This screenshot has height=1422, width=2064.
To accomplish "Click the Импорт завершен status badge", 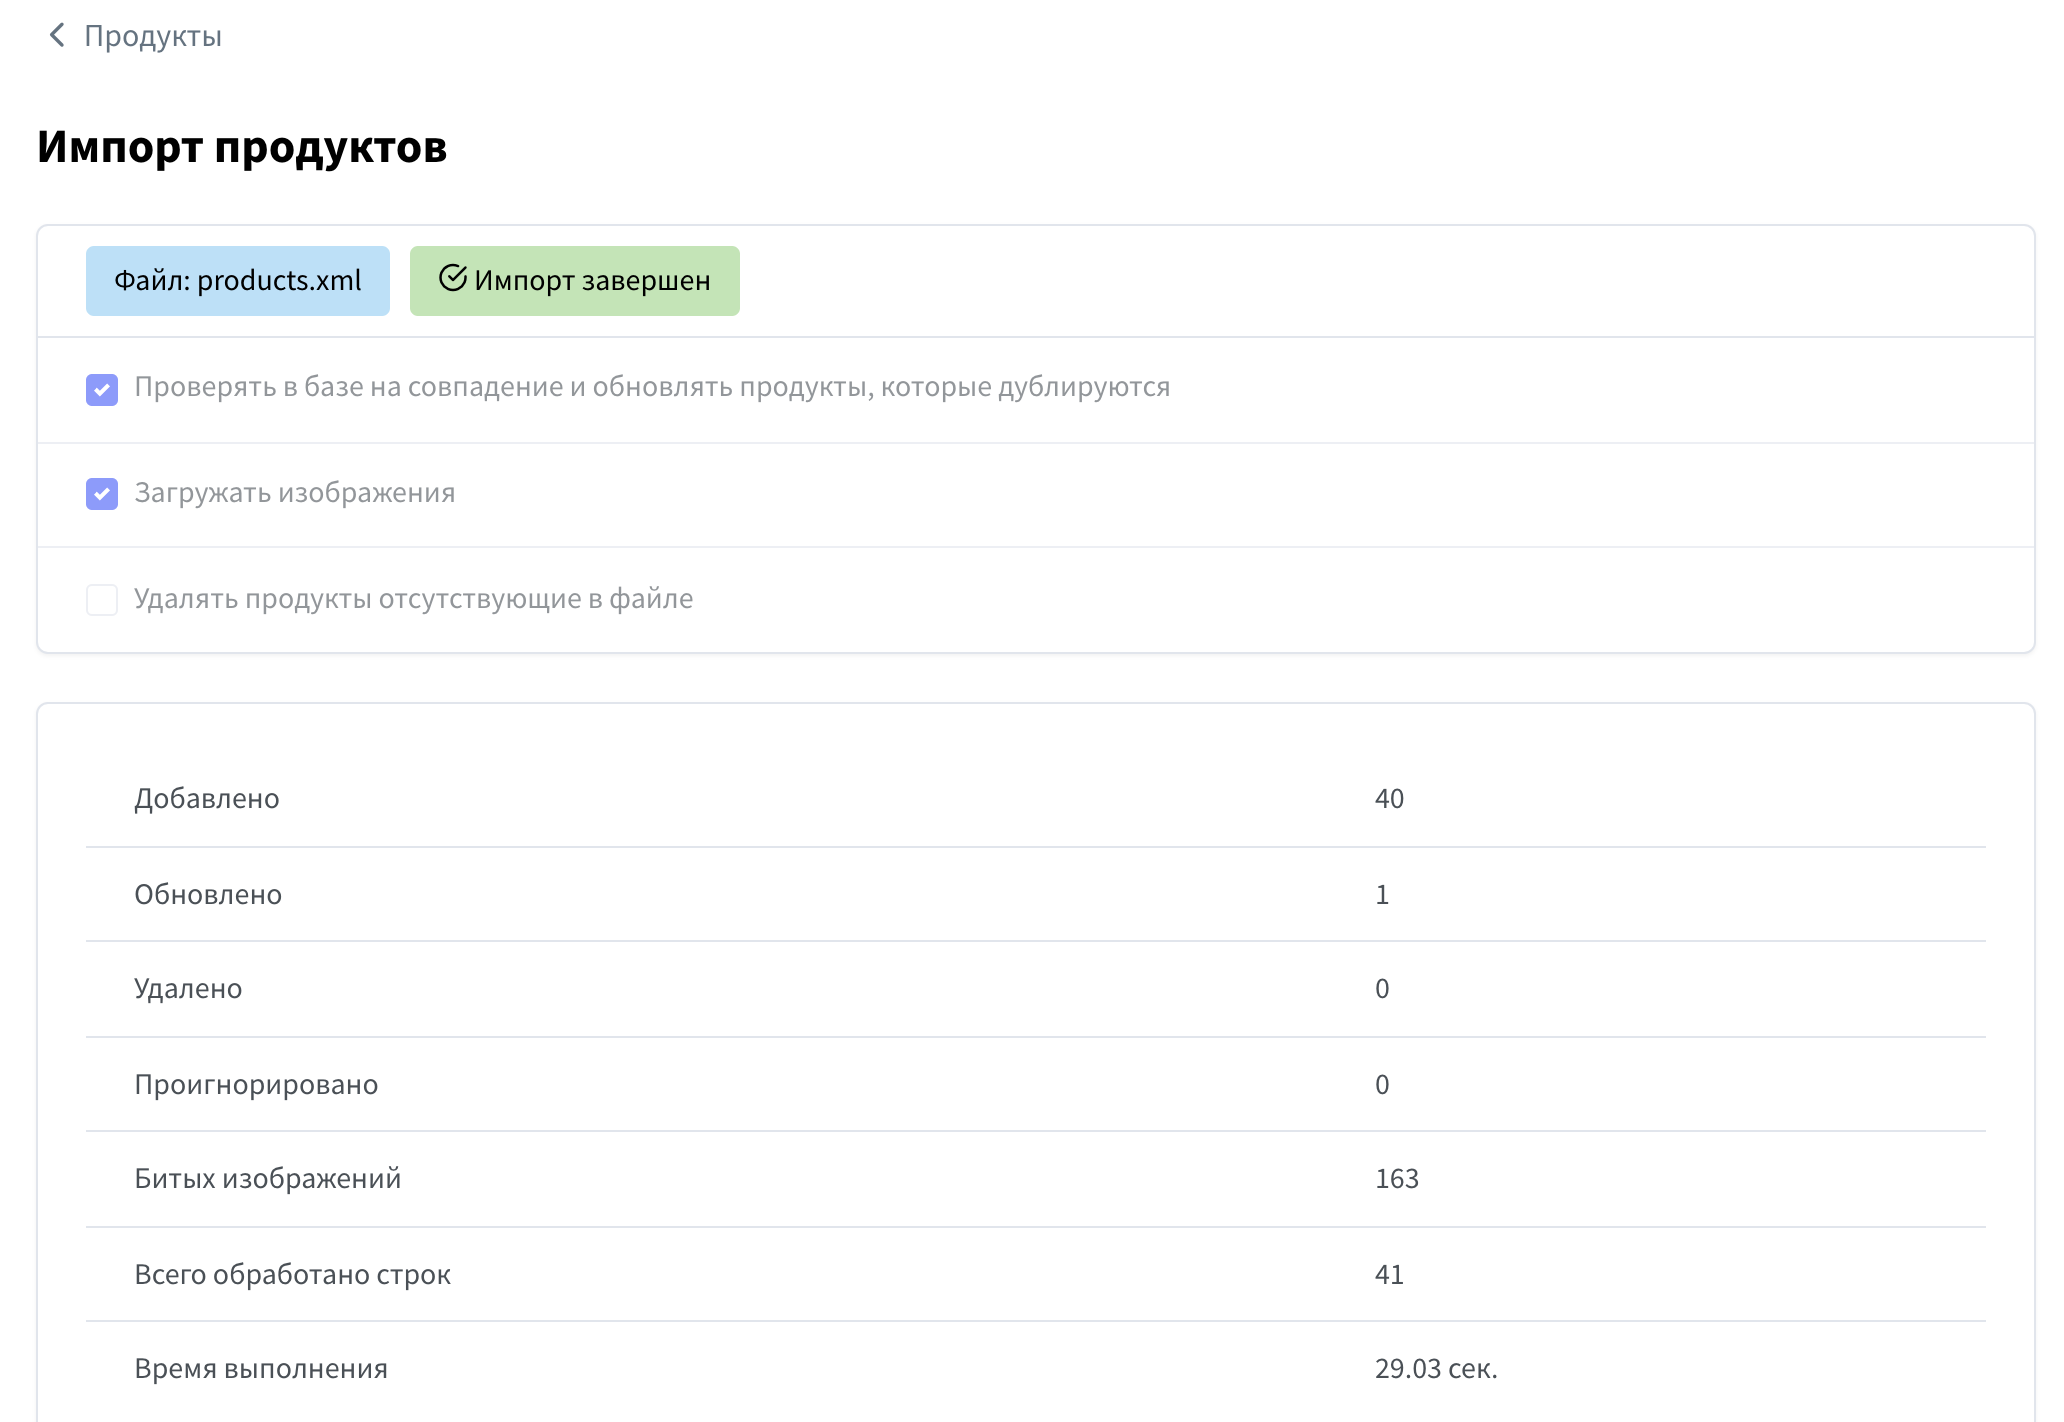I will [575, 281].
